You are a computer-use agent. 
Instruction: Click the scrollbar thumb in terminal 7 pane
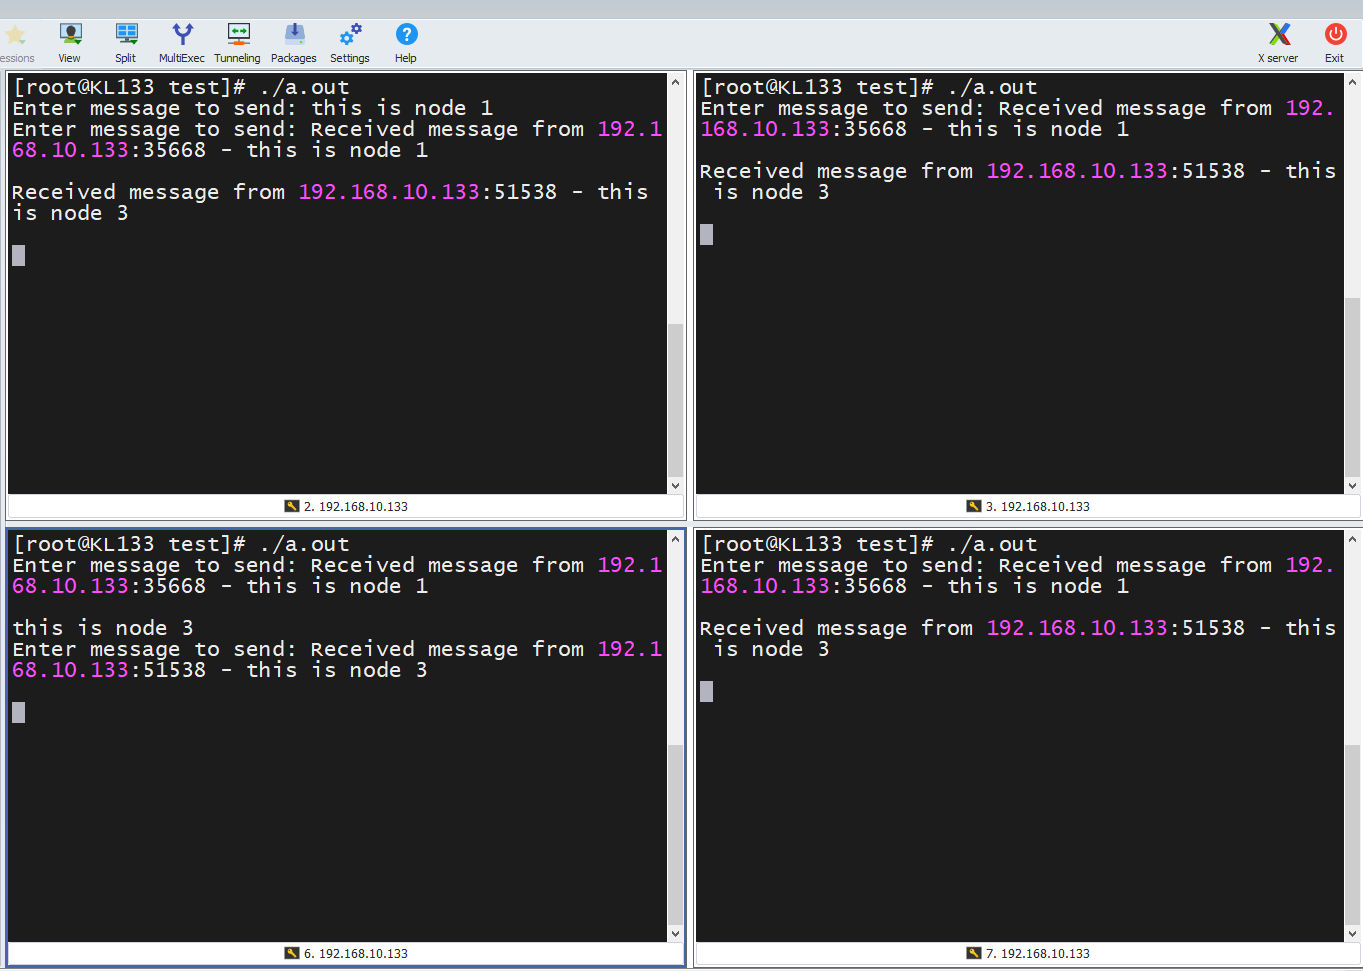pyautogui.click(x=1353, y=834)
